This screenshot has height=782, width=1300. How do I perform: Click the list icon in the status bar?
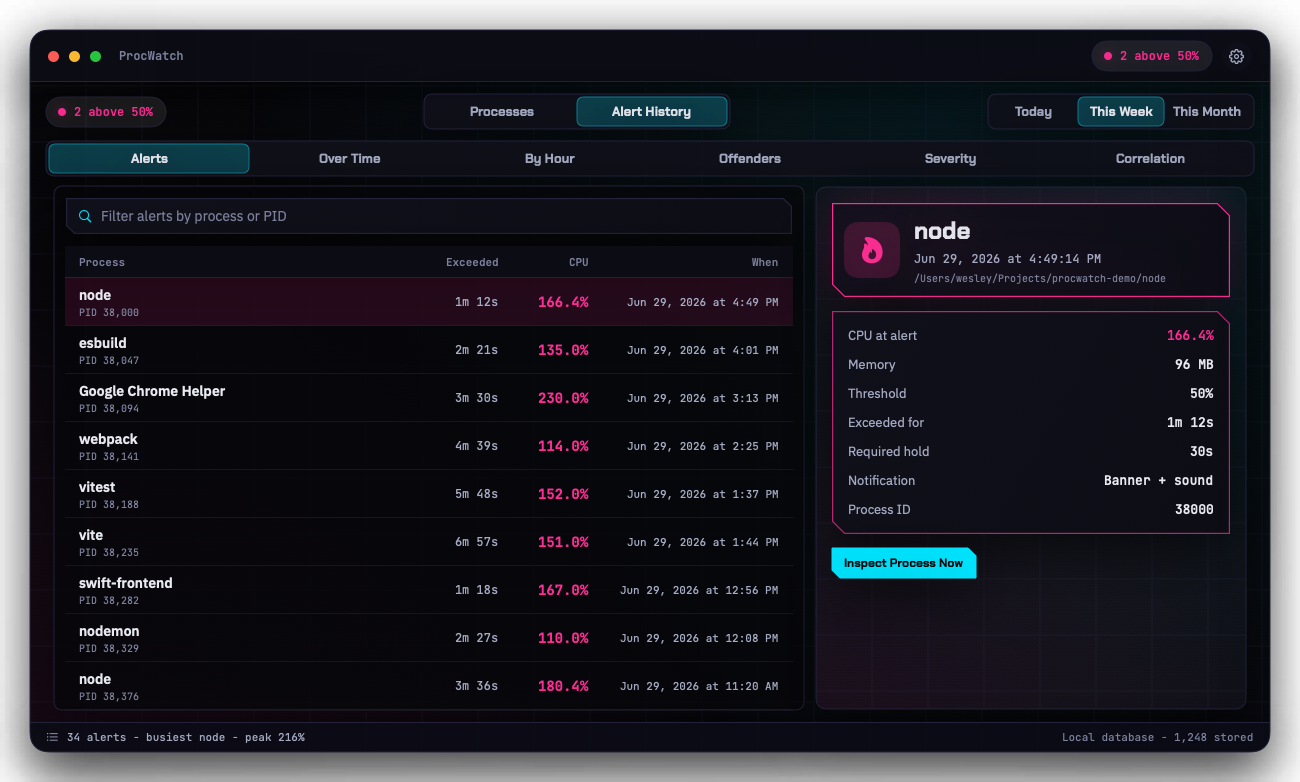pyautogui.click(x=52, y=737)
